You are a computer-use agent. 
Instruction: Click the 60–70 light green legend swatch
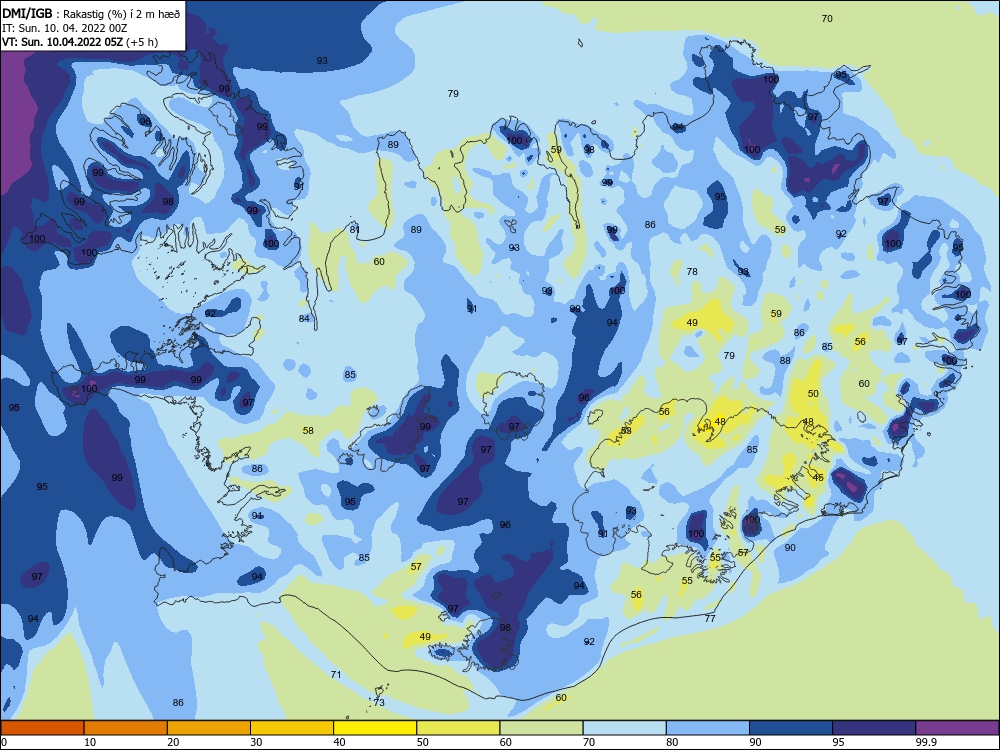click(x=541, y=728)
